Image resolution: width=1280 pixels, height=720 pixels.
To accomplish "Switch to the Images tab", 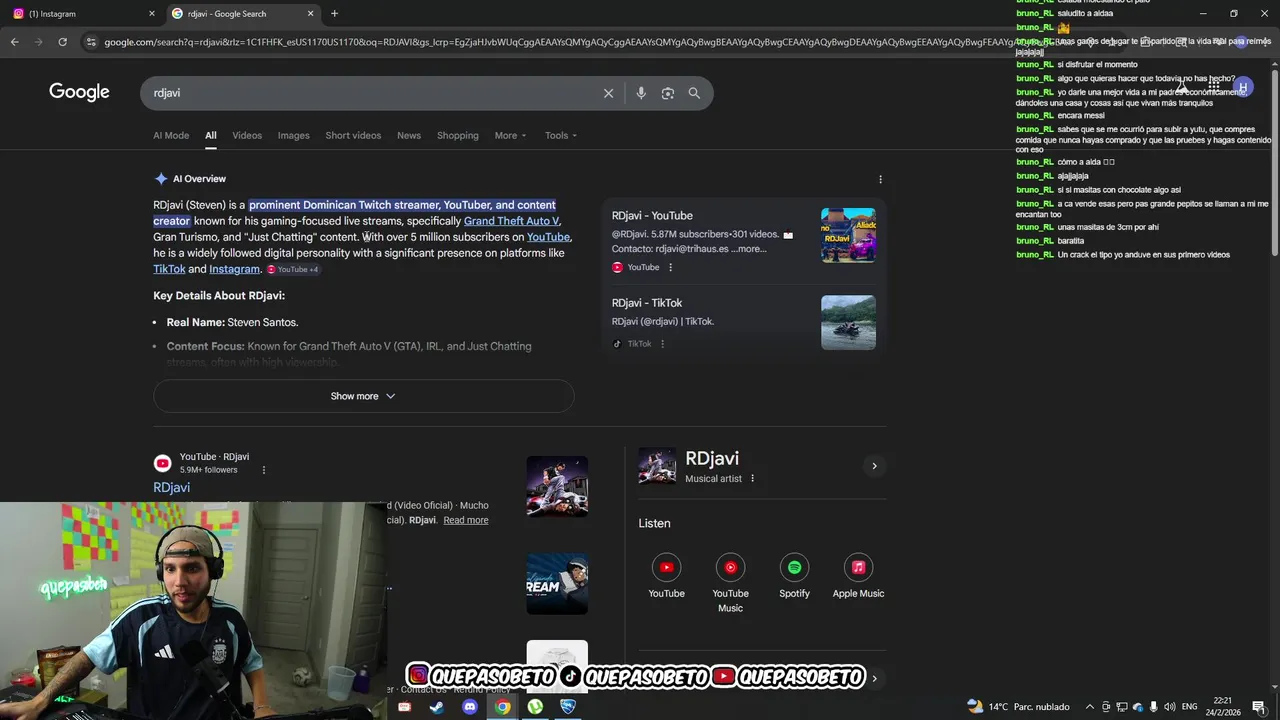I will pos(293,136).
